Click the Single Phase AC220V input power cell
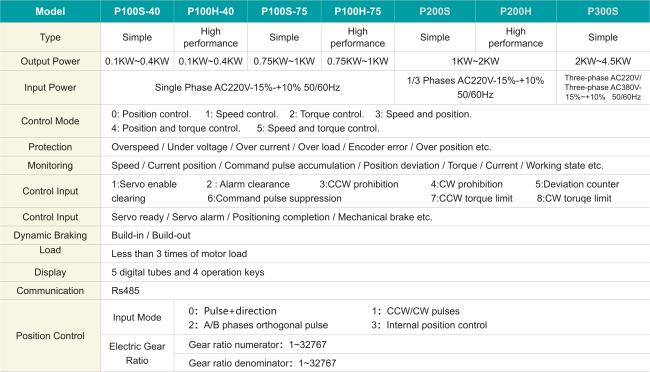This screenshot has width=650, height=372. coord(247,88)
